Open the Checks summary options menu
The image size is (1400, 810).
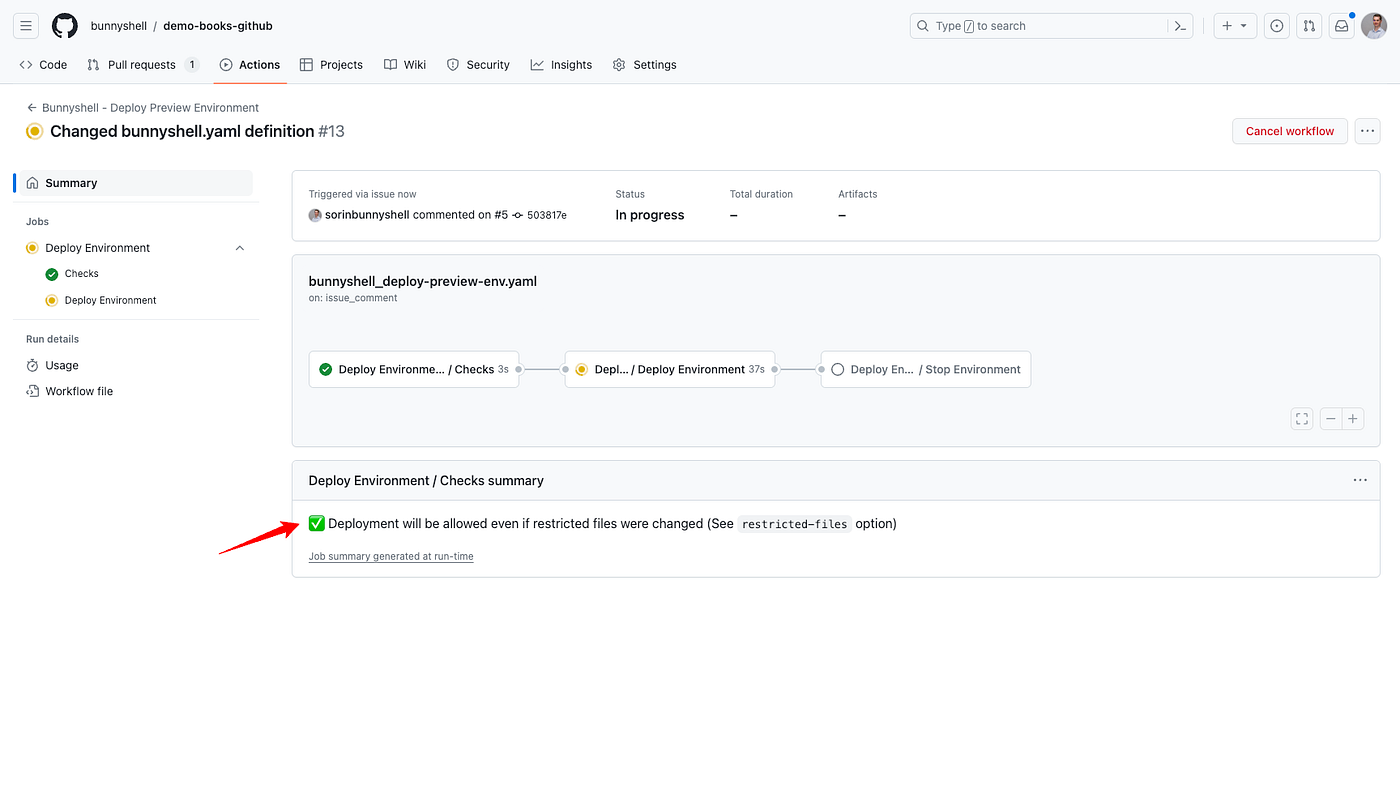click(1360, 480)
